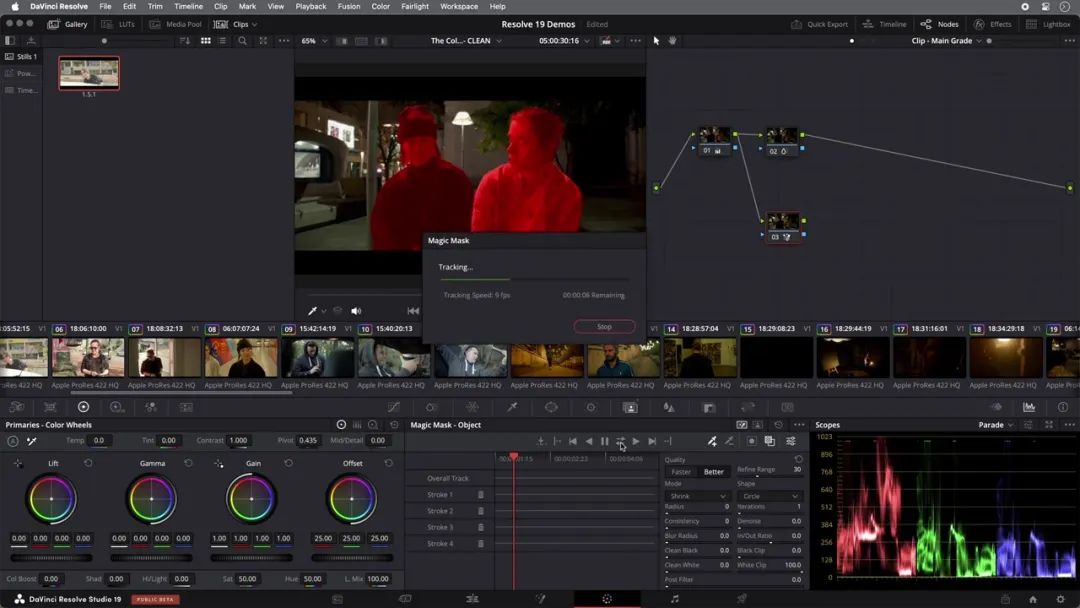
Task: Toggle the Media Pool panel
Action: tap(176, 24)
